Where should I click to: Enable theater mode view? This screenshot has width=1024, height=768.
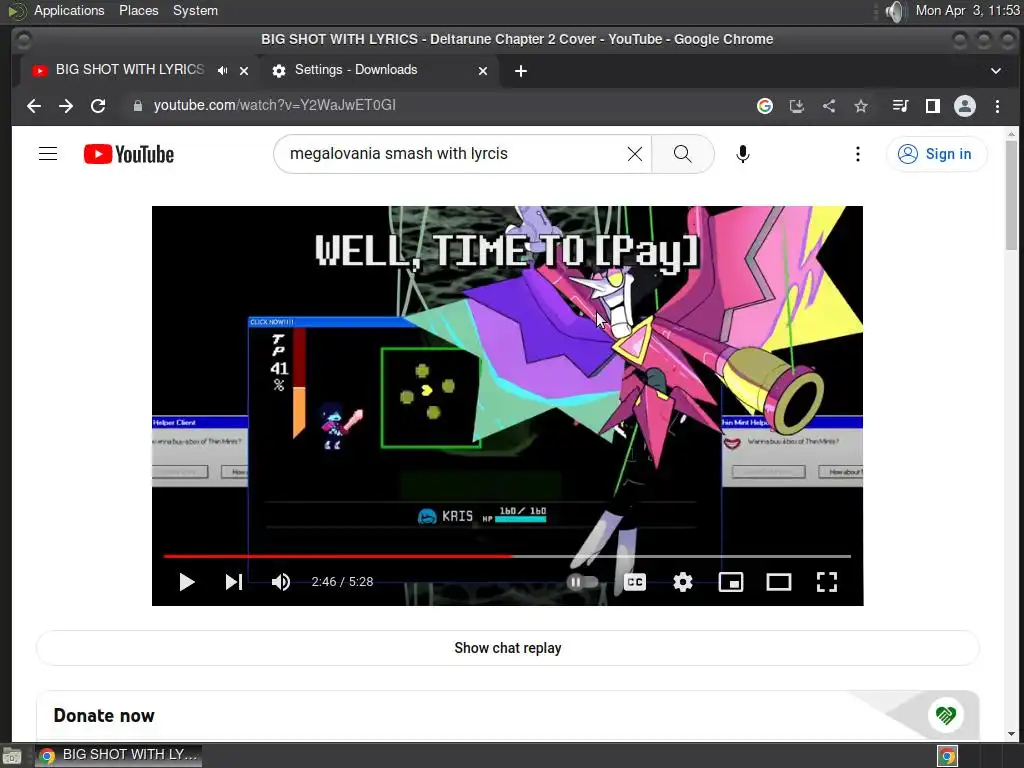pos(778,582)
